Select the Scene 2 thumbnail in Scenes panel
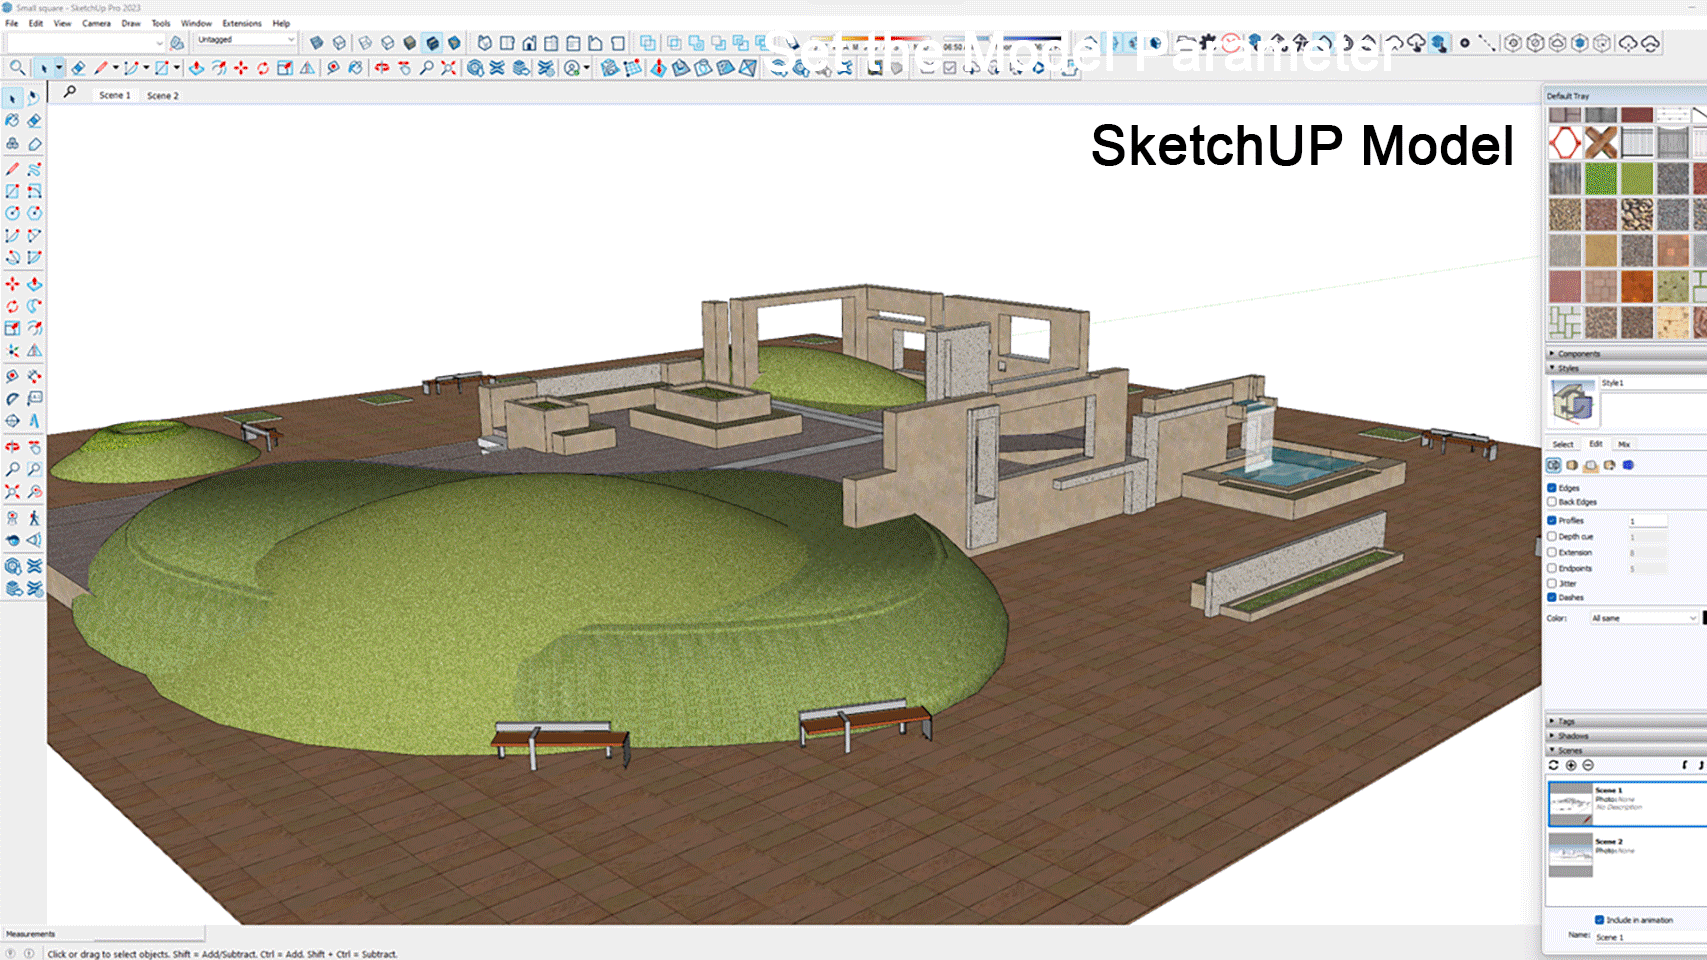Image resolution: width=1707 pixels, height=960 pixels. (x=1570, y=856)
